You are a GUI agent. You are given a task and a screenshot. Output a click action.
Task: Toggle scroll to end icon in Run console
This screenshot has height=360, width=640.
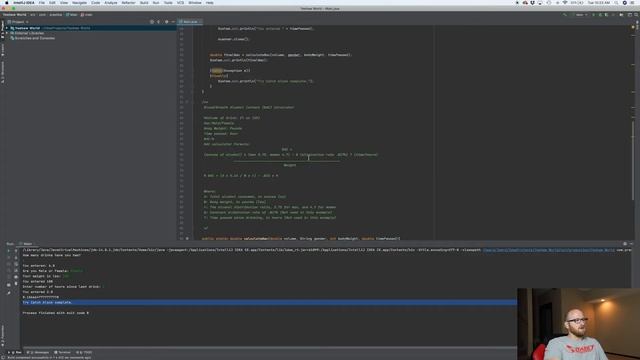(16, 270)
